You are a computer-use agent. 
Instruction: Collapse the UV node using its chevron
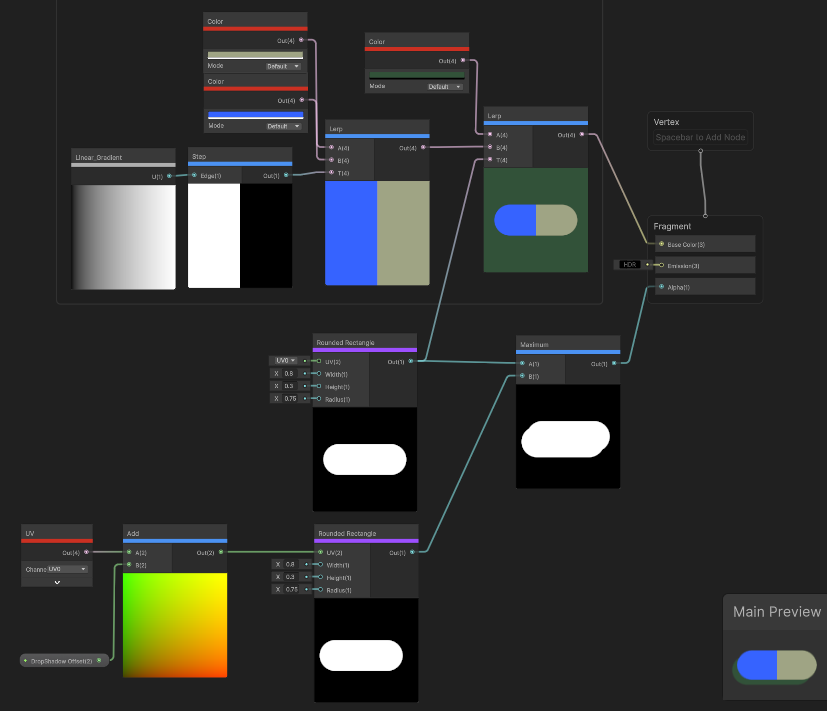[x=57, y=582]
